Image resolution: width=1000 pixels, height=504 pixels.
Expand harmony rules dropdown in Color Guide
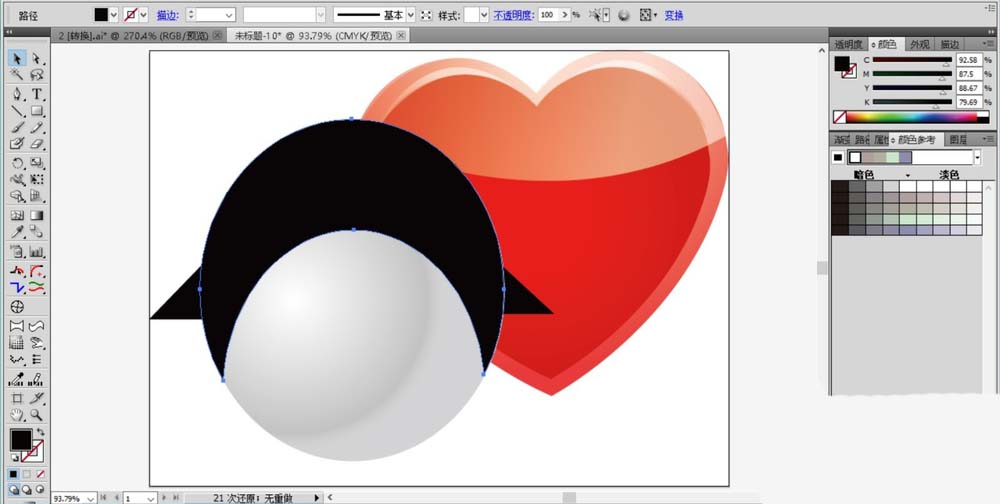[977, 158]
